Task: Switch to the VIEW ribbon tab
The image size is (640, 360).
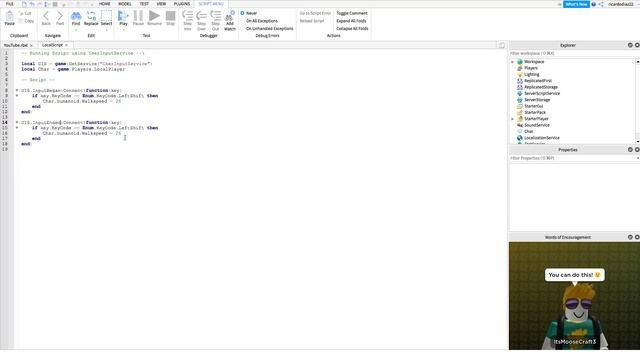Action: pyautogui.click(x=161, y=4)
